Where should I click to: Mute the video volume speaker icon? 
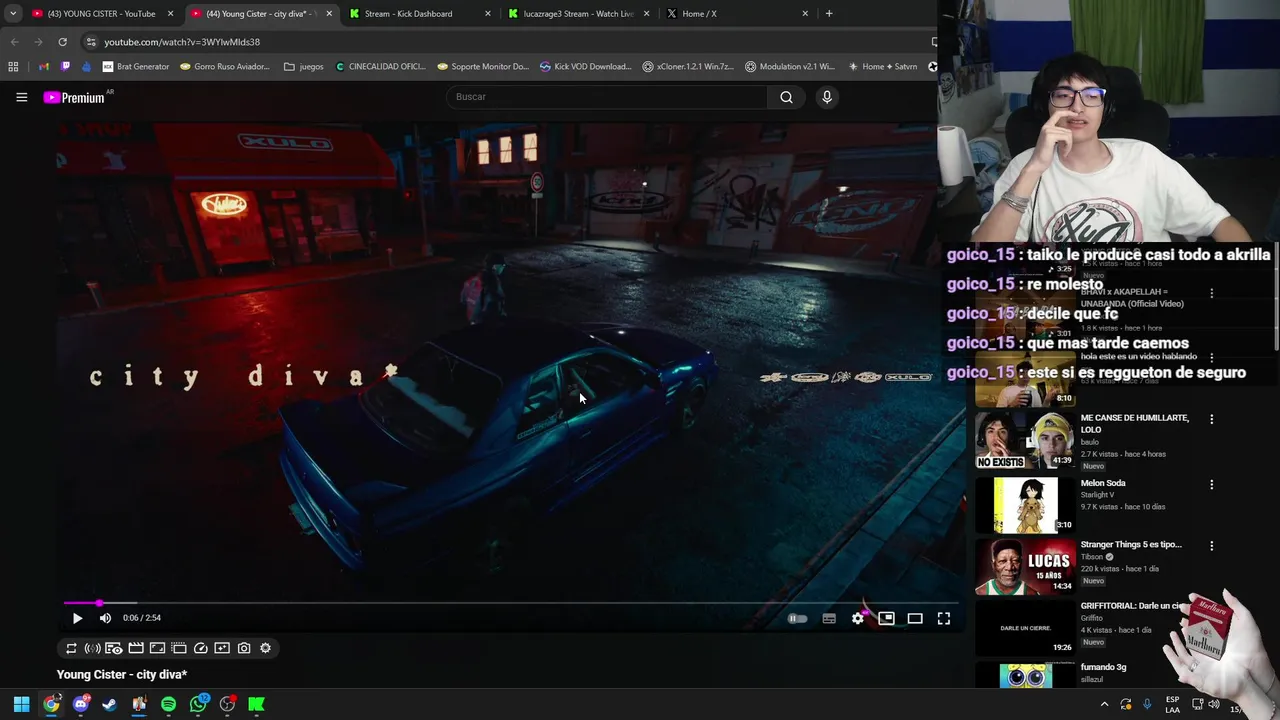point(105,618)
